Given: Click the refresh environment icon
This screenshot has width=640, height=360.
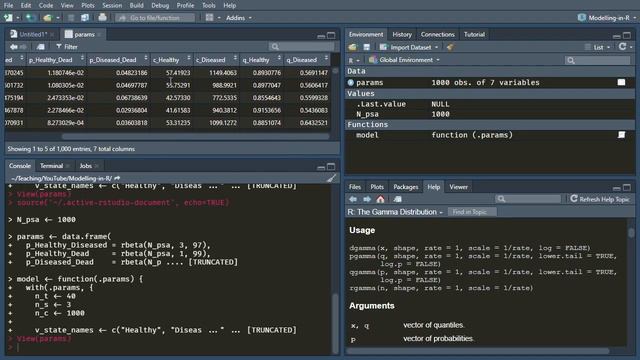Looking at the screenshot, I should tap(622, 47).
